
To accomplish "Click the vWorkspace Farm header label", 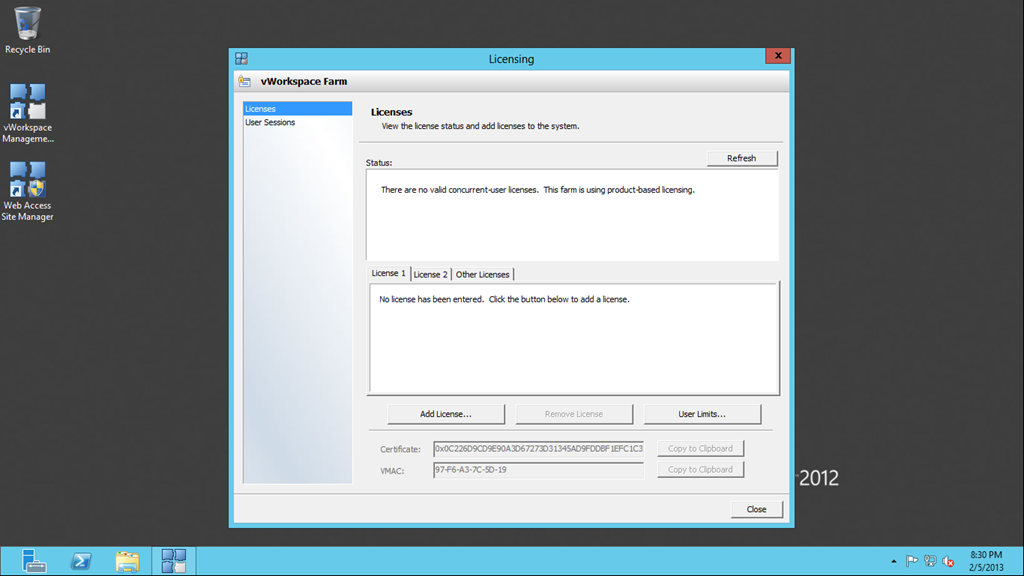I will pos(304,82).
